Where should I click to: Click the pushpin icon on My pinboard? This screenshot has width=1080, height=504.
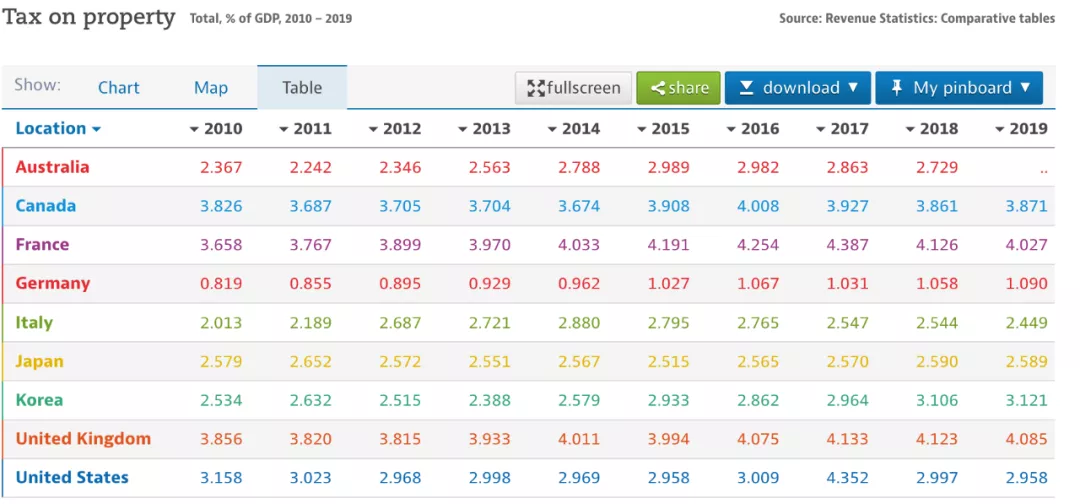(896, 88)
